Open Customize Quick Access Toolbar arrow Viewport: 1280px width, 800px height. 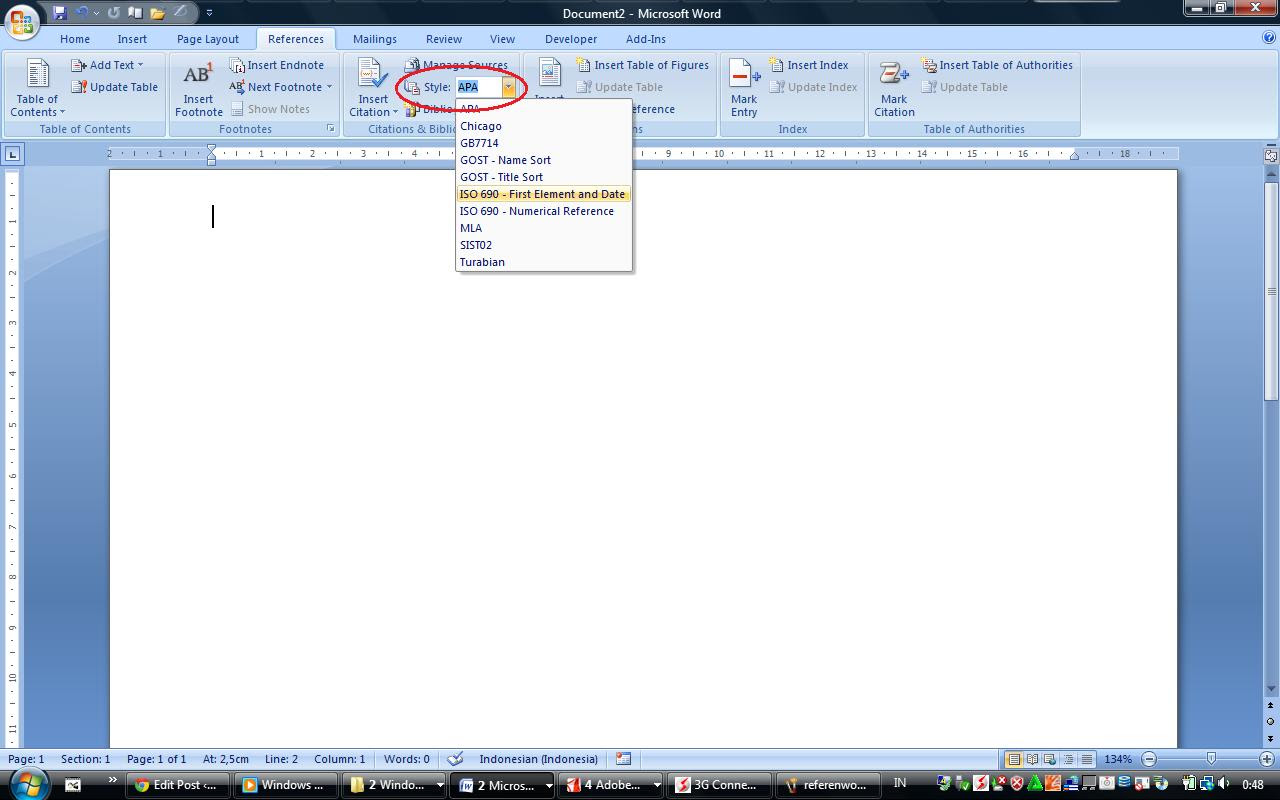(x=209, y=13)
